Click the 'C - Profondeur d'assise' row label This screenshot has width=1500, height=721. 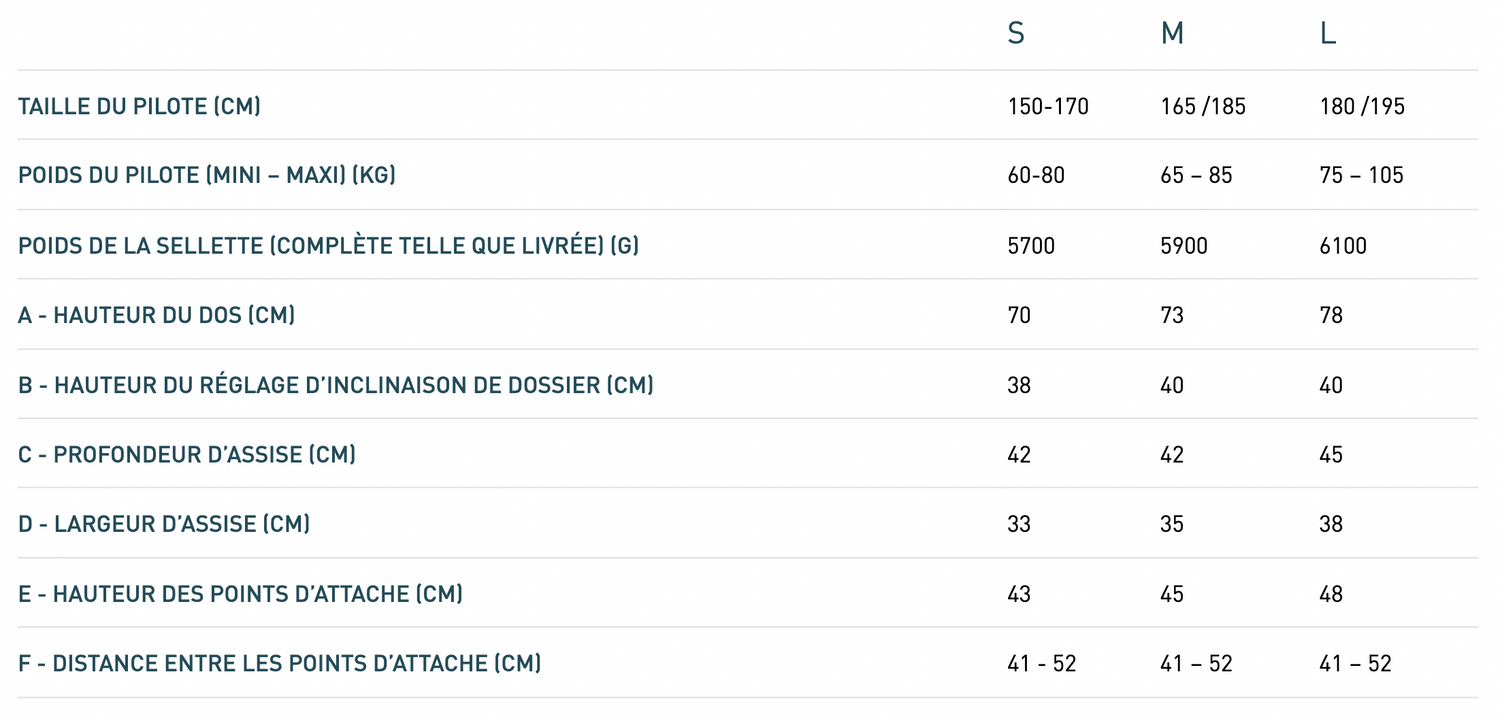point(187,455)
